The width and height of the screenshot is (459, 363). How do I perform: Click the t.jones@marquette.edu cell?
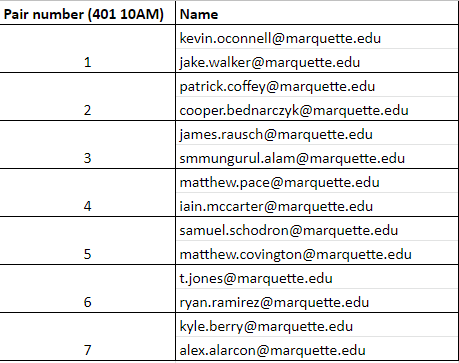pos(317,277)
